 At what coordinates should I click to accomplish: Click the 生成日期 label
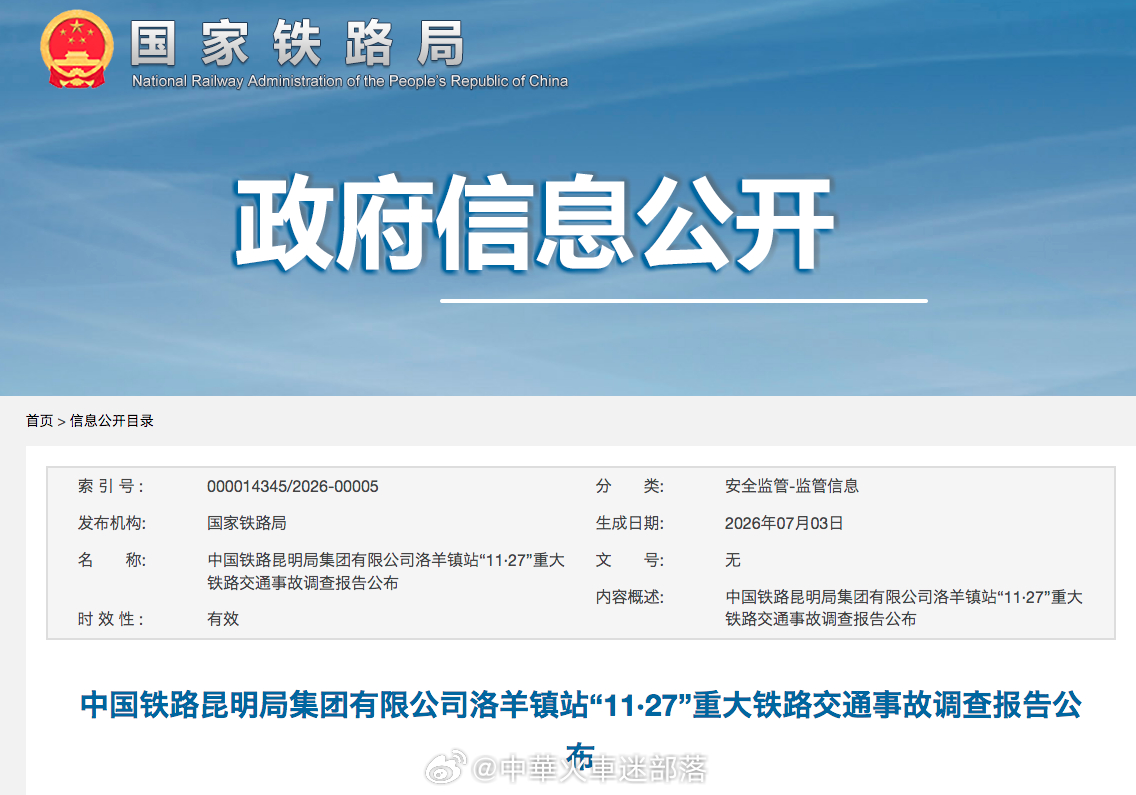pyautogui.click(x=630, y=523)
